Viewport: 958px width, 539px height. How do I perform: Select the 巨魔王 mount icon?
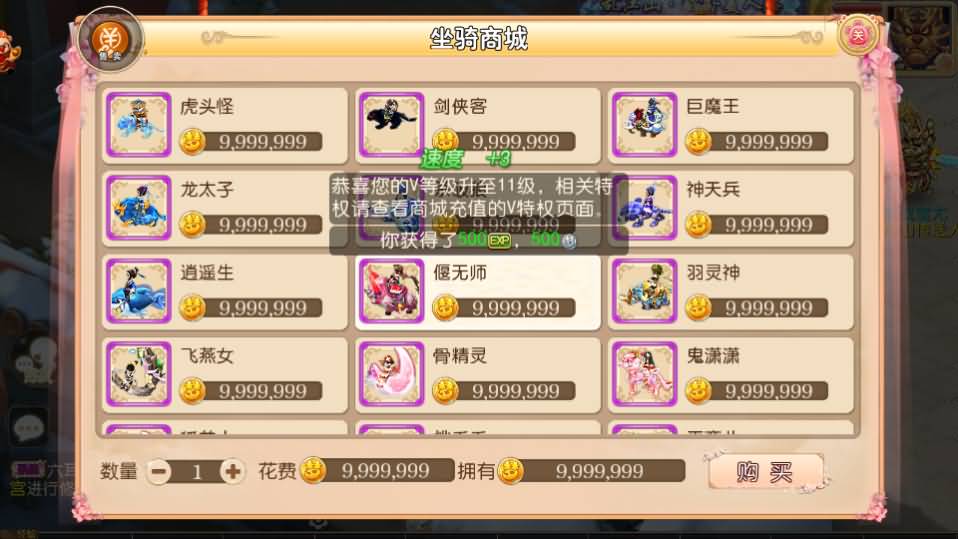point(645,125)
